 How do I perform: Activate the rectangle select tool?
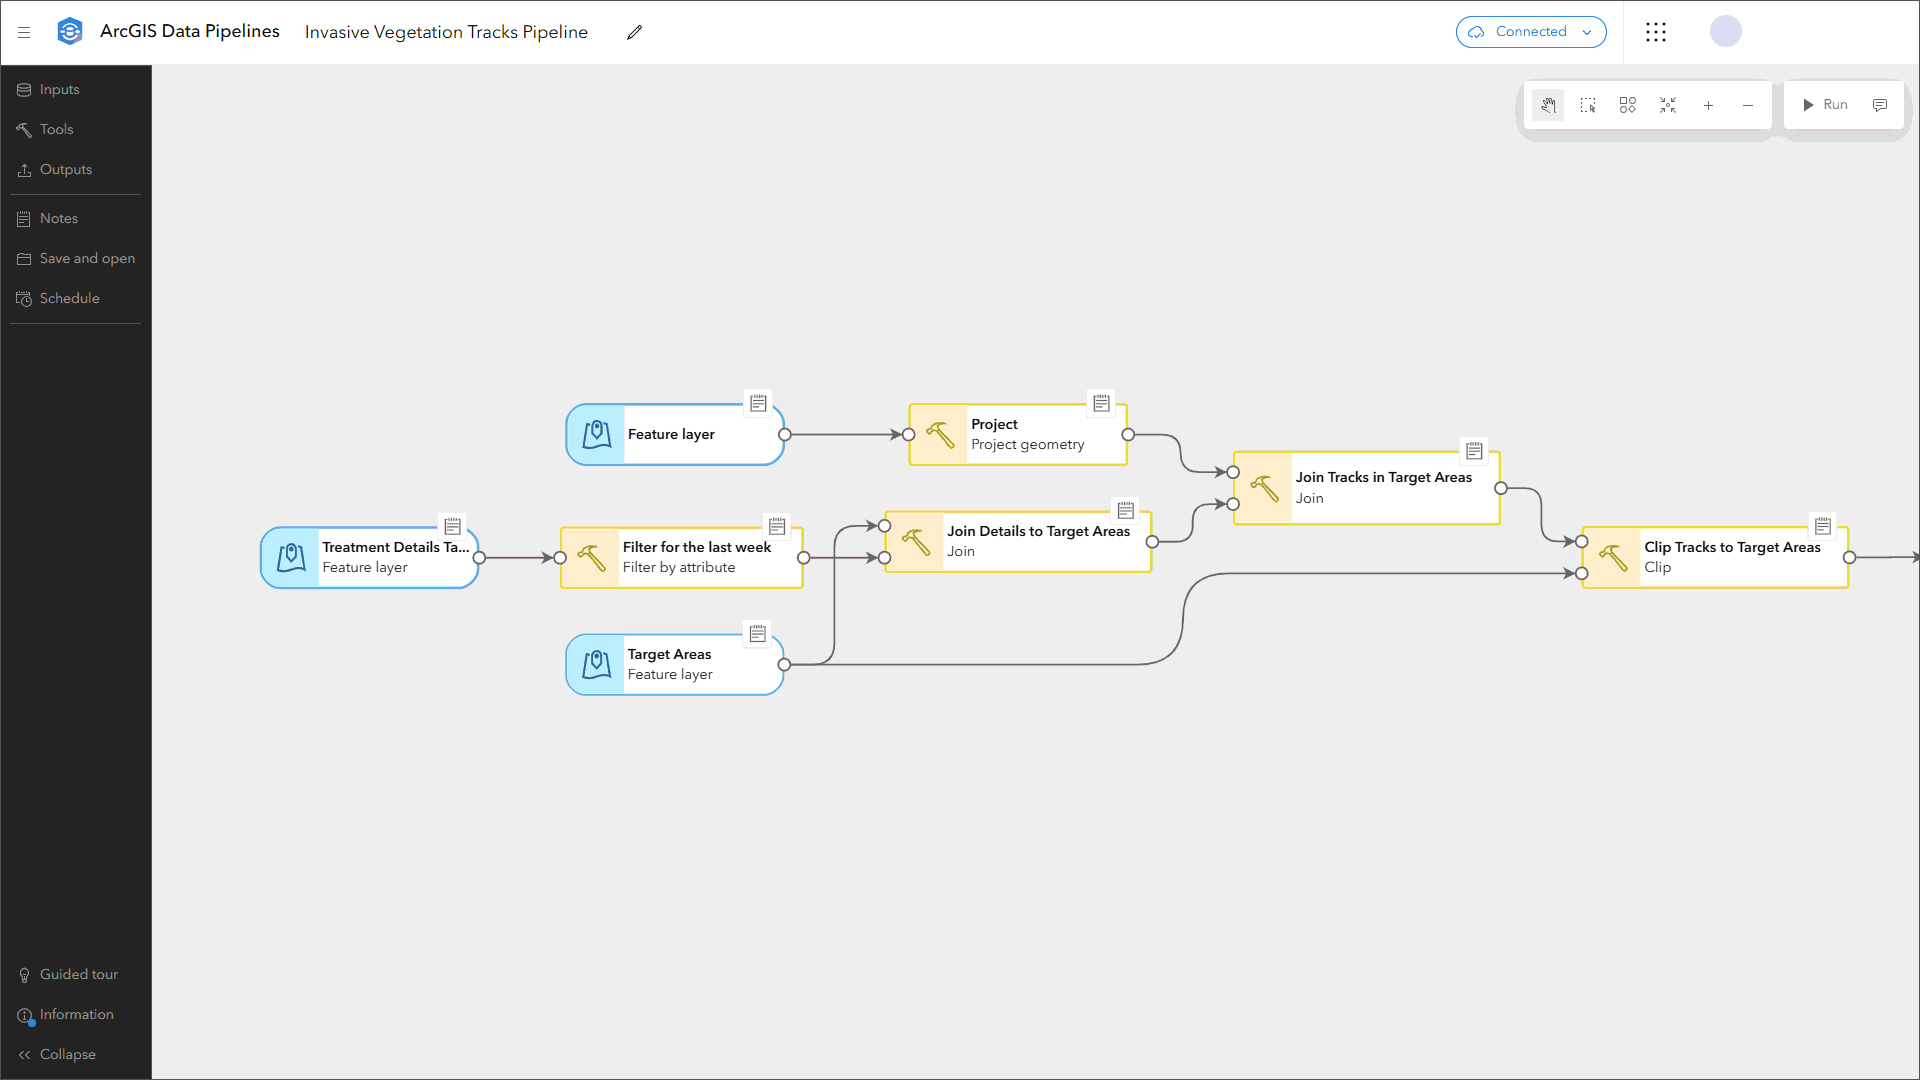[1588, 105]
